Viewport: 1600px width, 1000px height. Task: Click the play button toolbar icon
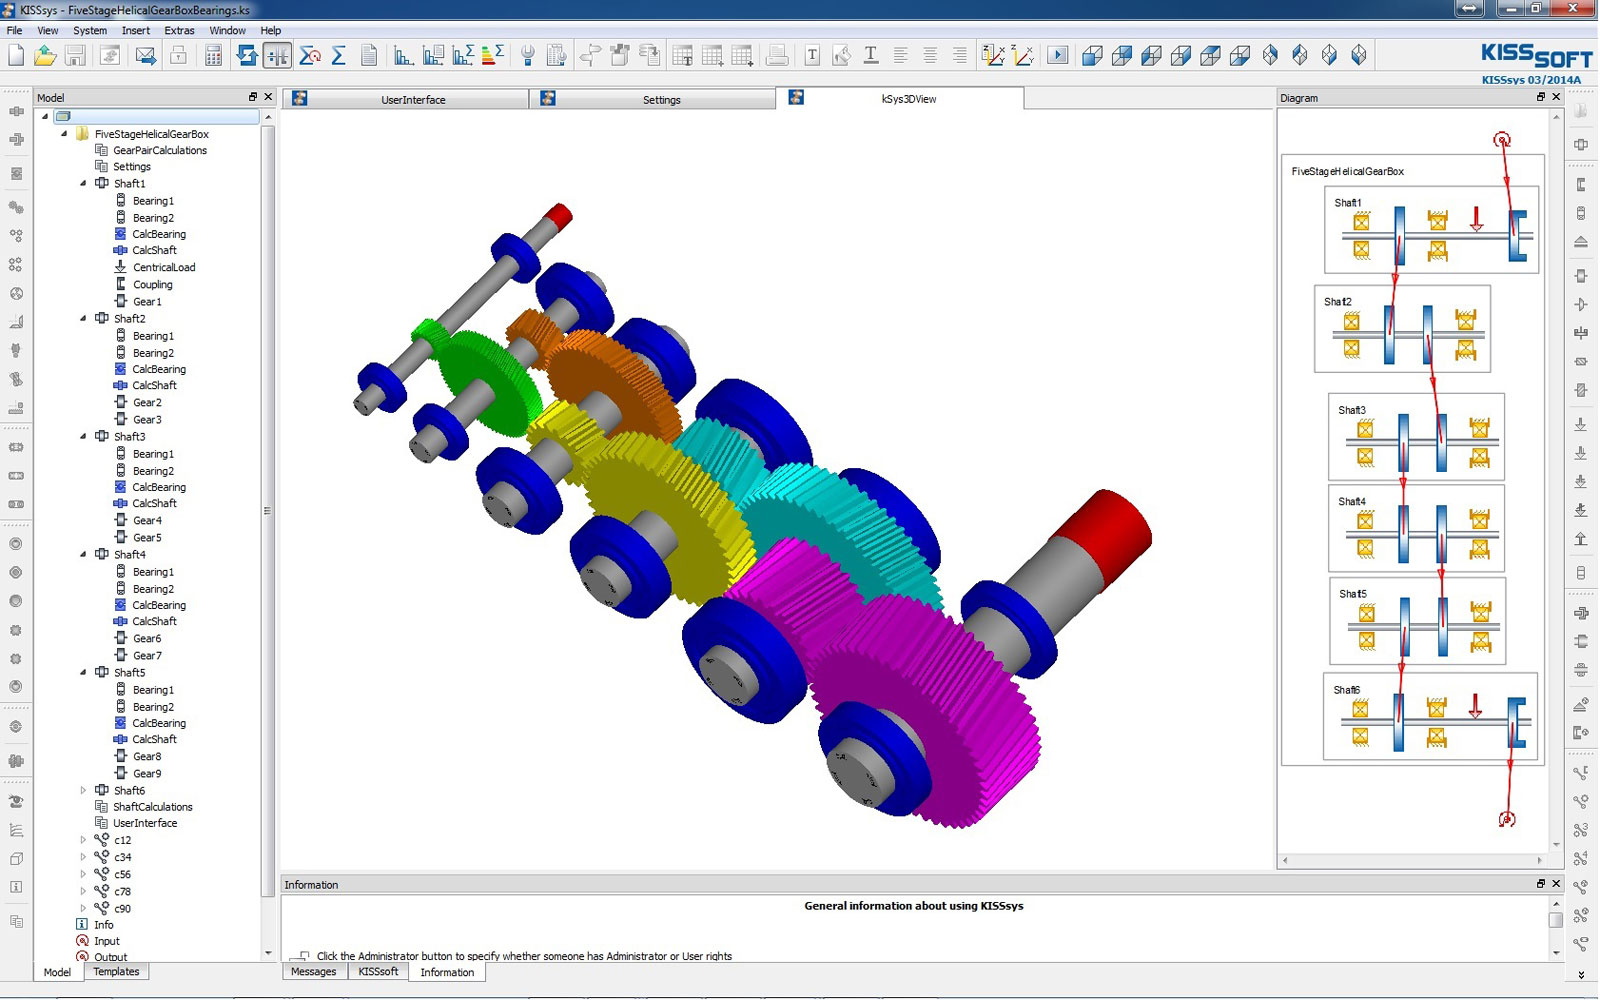click(1057, 56)
